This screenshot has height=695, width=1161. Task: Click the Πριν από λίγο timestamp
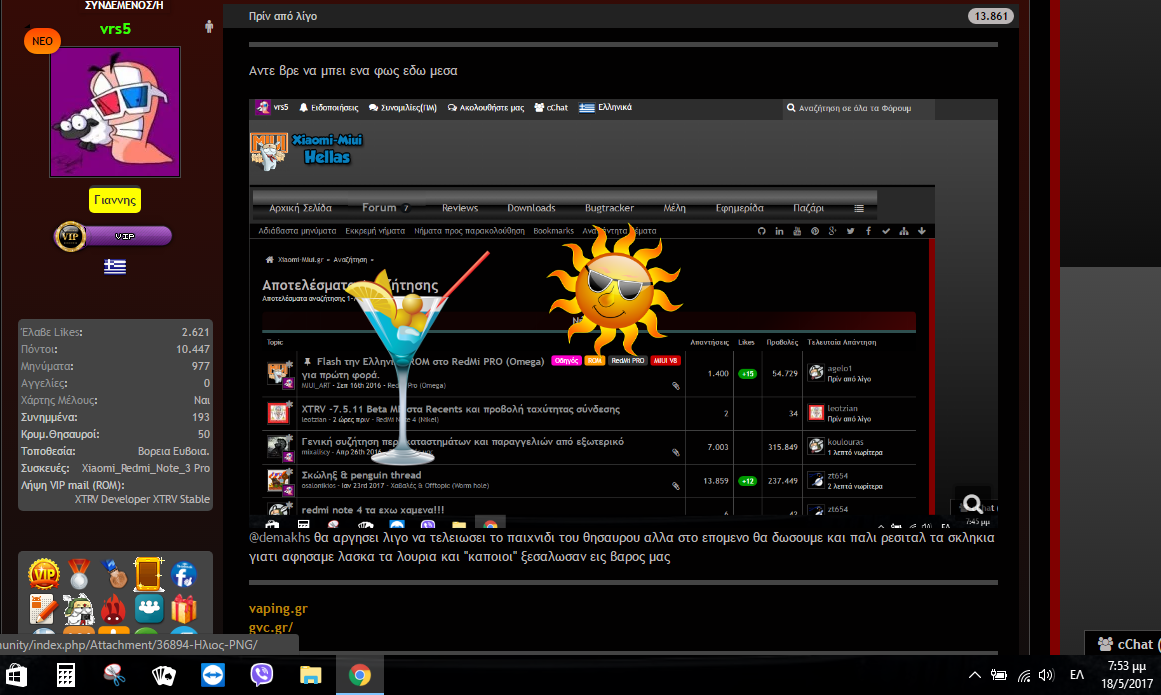283,16
